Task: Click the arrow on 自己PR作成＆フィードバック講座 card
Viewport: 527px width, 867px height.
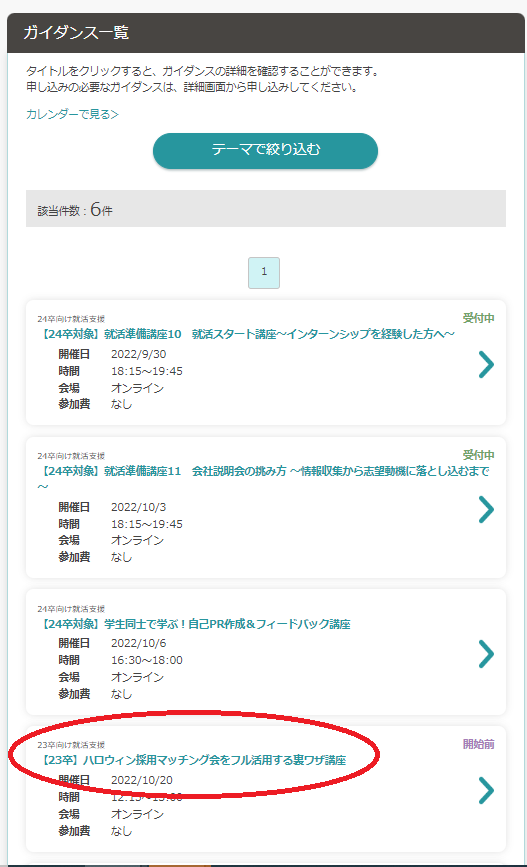Action: click(x=486, y=654)
